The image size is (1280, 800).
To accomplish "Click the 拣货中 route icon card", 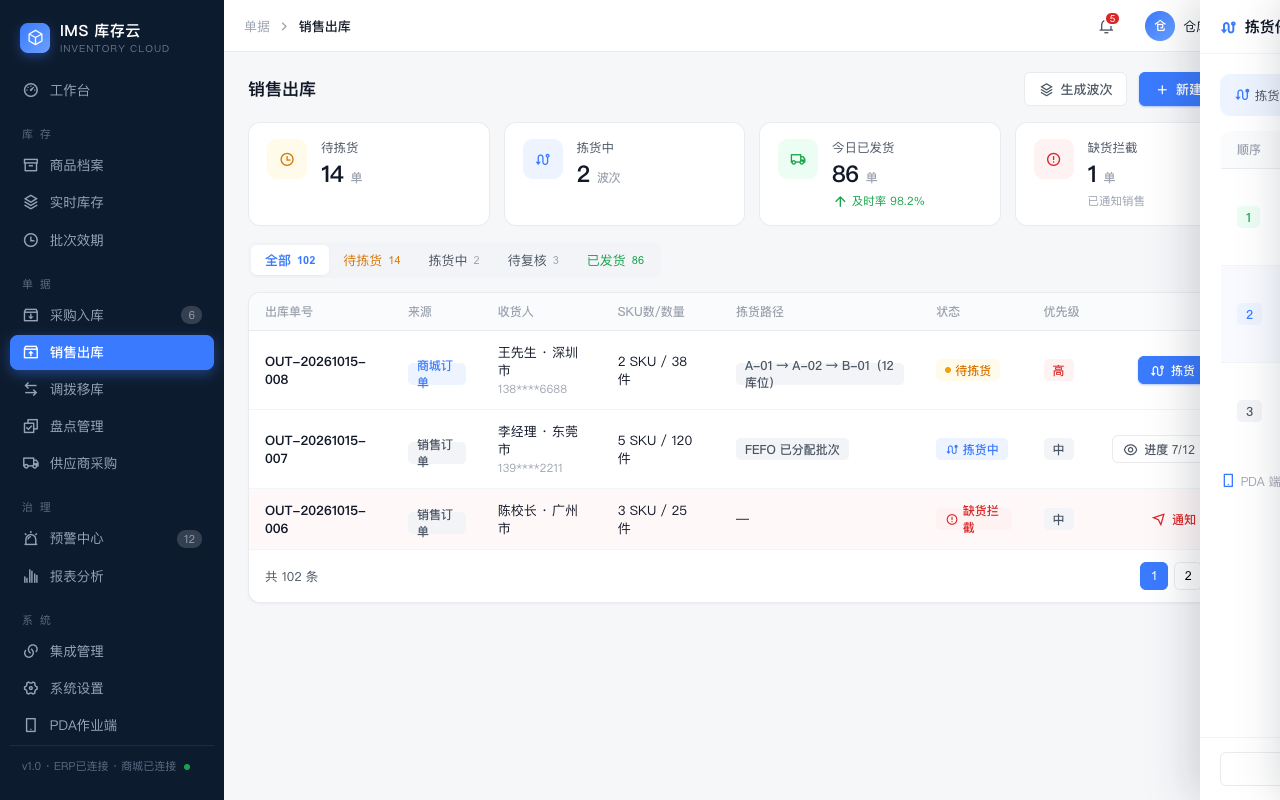I will (543, 159).
